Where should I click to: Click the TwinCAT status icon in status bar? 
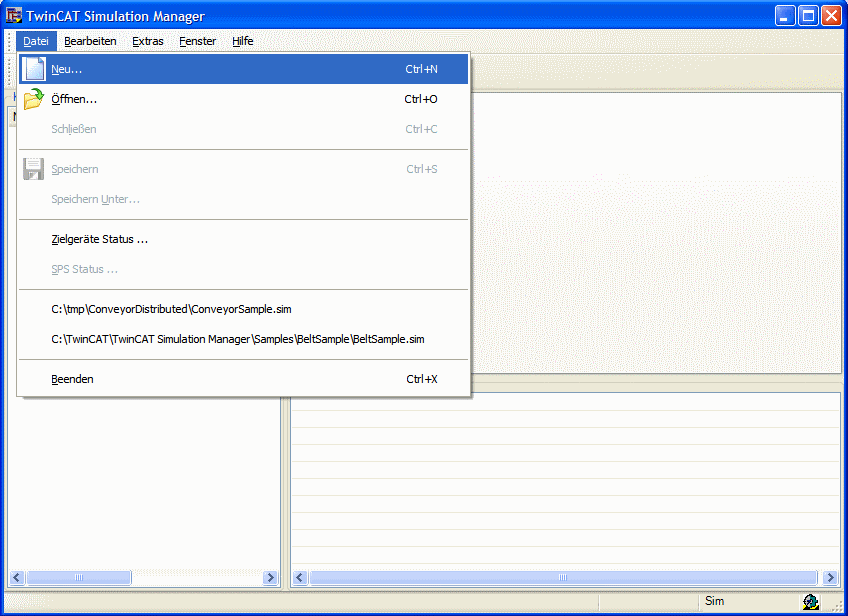(811, 601)
